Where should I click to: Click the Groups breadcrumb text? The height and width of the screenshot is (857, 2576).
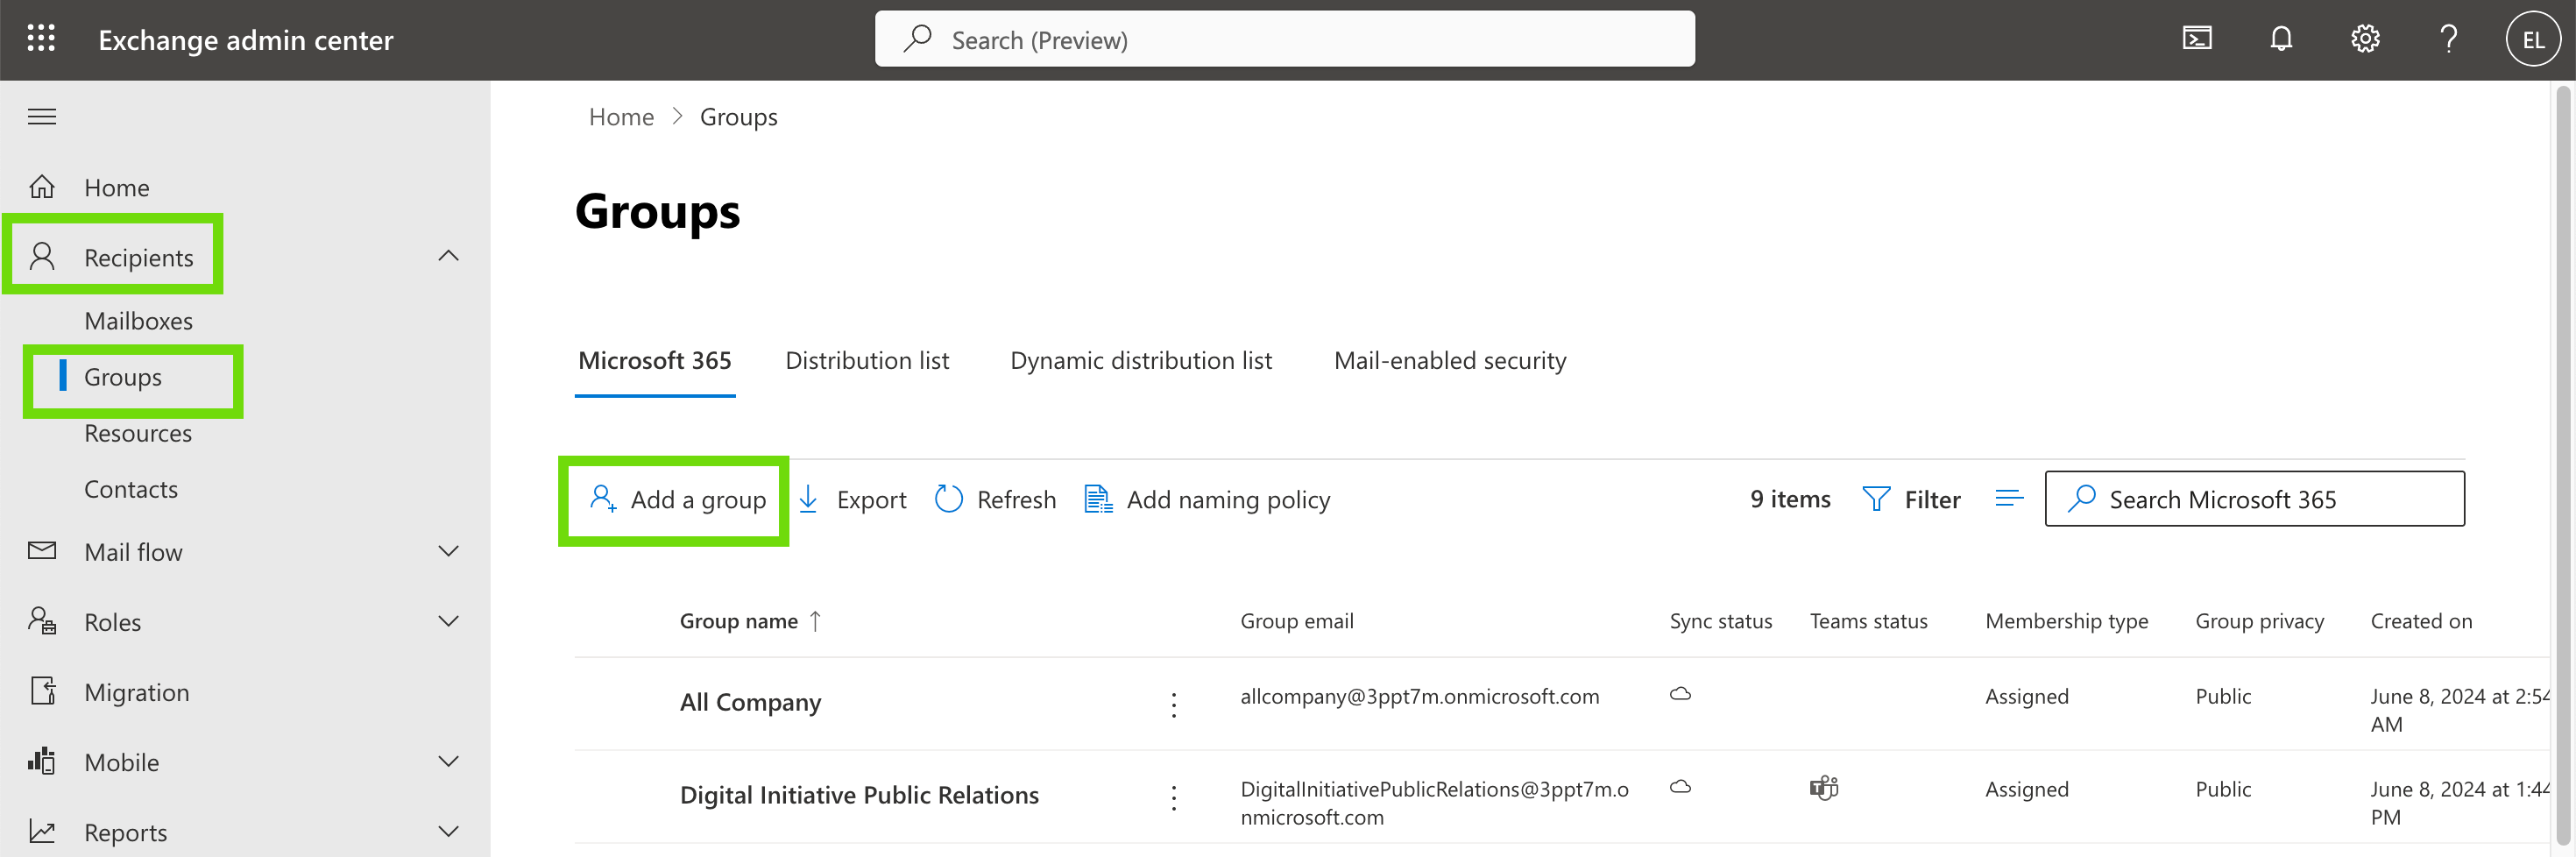[738, 117]
